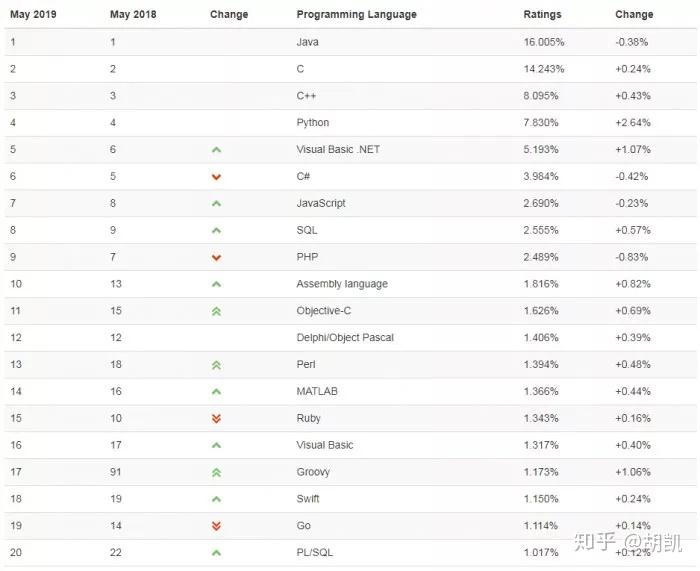
Task: Click the May 2018 column header
Action: [x=132, y=15]
